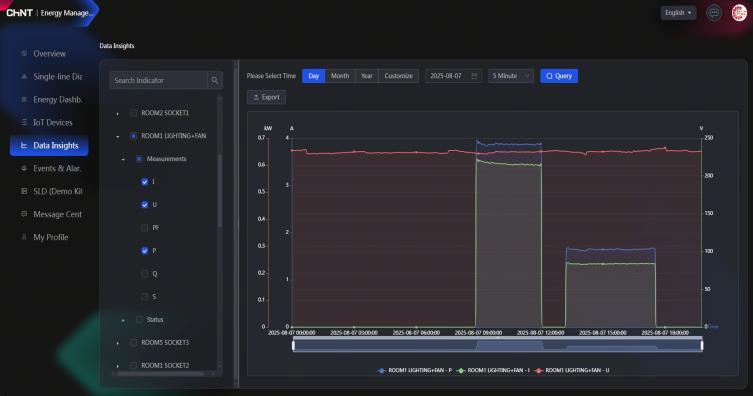Check the PF indicator checkbox

point(145,228)
